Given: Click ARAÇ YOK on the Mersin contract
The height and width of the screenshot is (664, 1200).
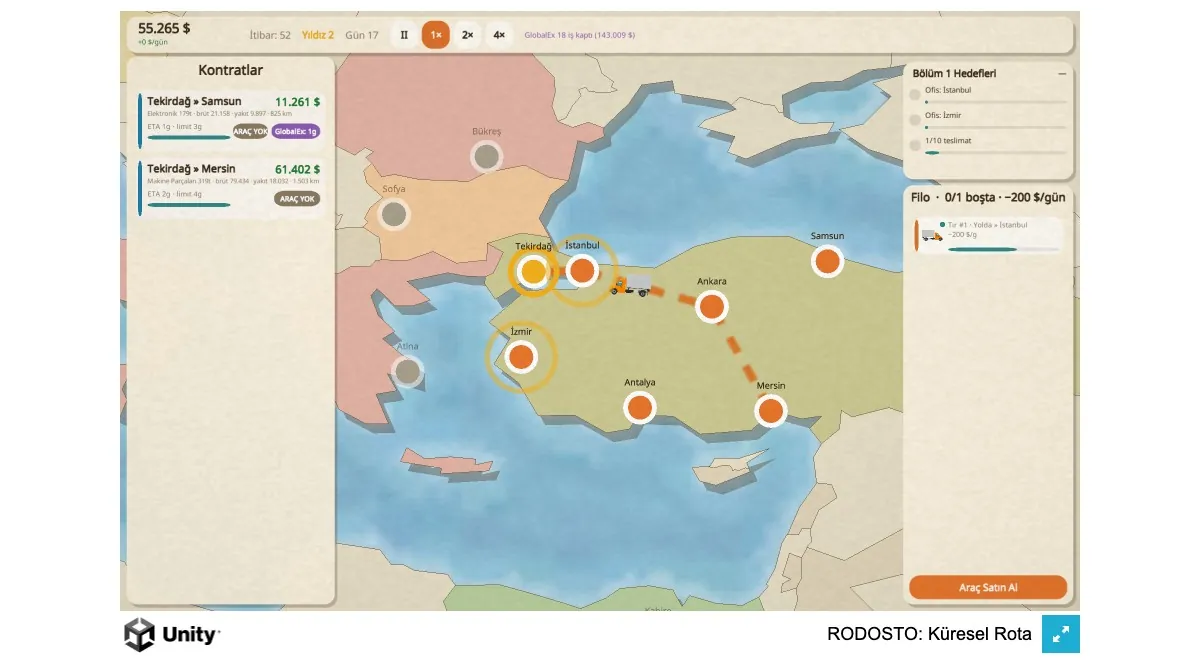Looking at the screenshot, I should [297, 199].
